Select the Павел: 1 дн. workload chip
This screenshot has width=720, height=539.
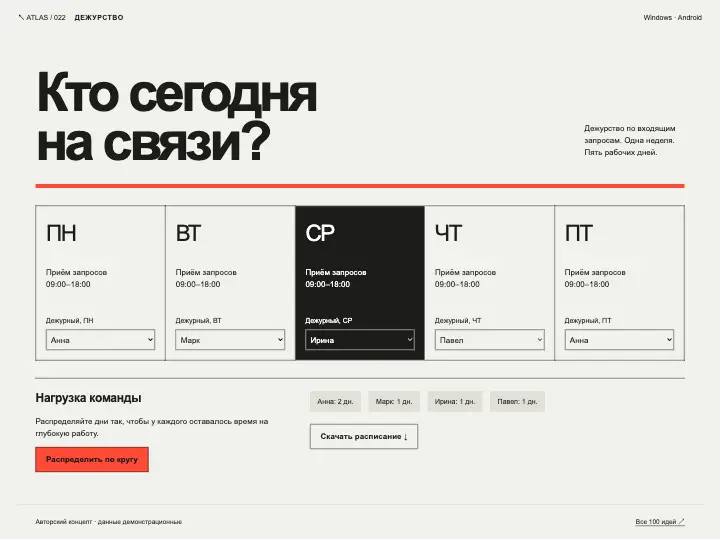[x=517, y=401]
